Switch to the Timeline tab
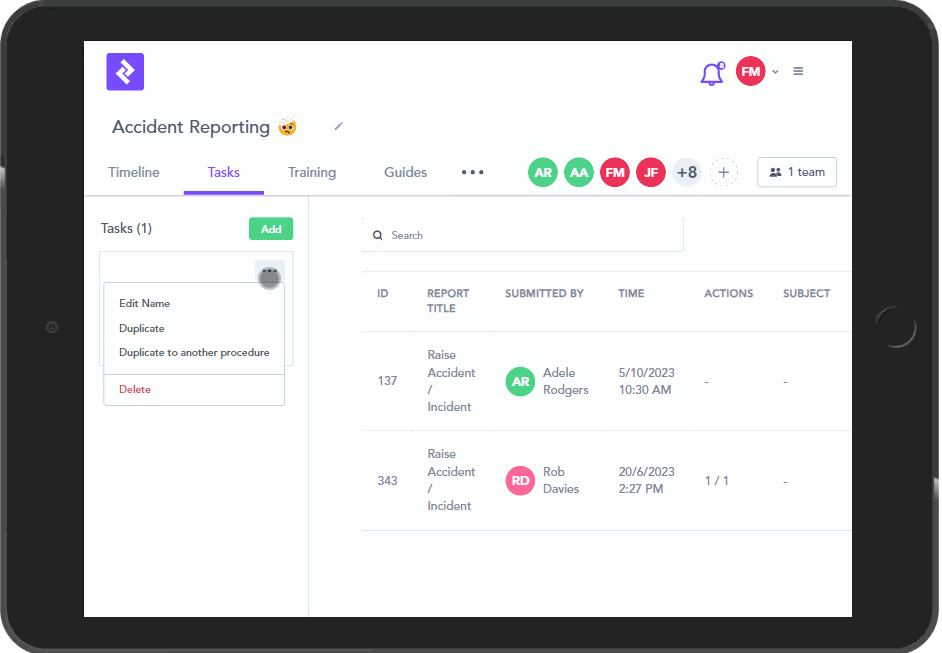 [x=134, y=172]
